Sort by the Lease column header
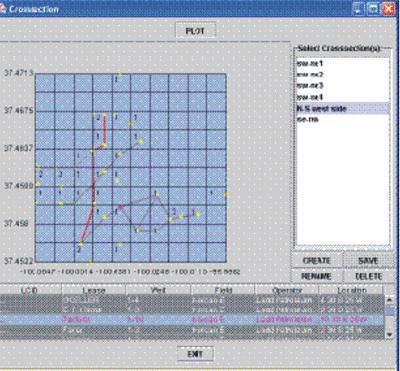This screenshot has width=400, height=371. pos(94,290)
